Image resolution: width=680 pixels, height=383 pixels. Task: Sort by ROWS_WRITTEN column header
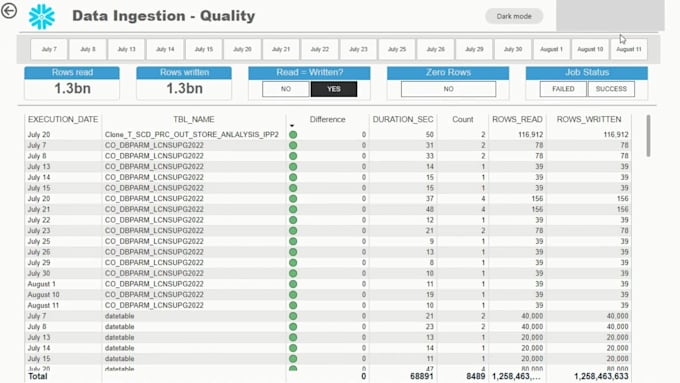[x=589, y=119]
